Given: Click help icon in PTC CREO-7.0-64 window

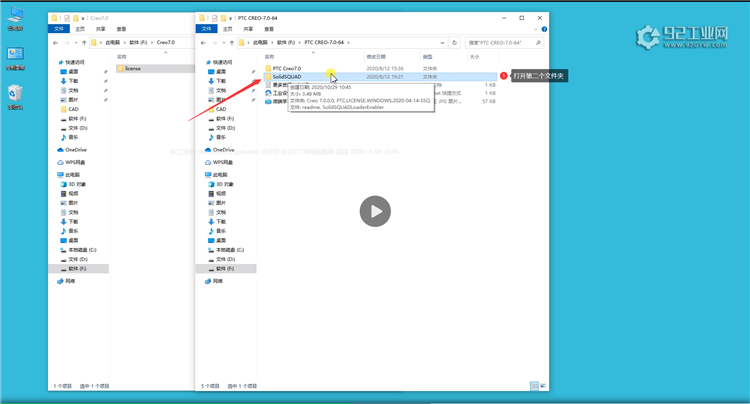Looking at the screenshot, I should coord(544,29).
